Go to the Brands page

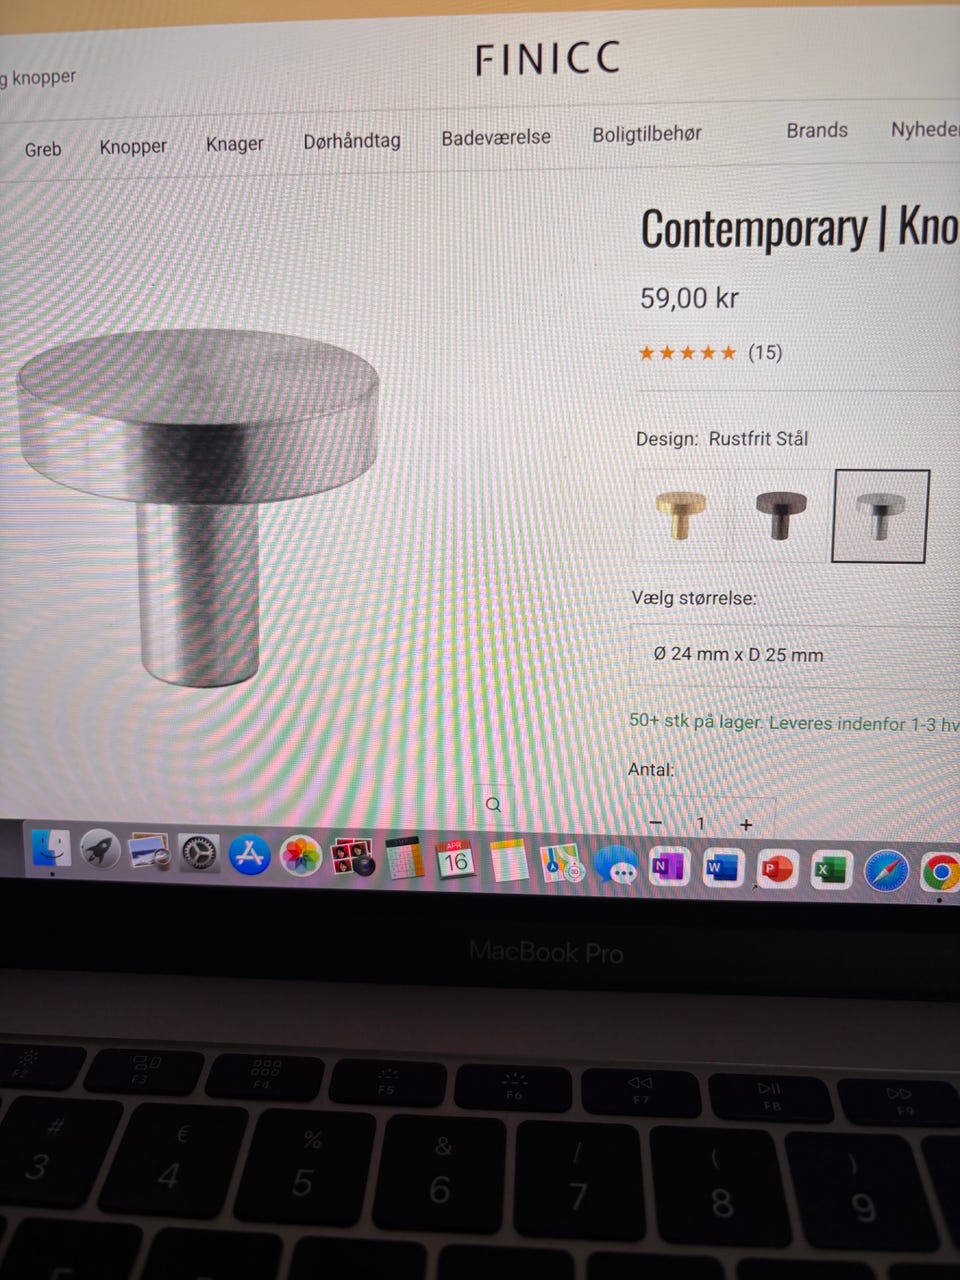pos(817,130)
